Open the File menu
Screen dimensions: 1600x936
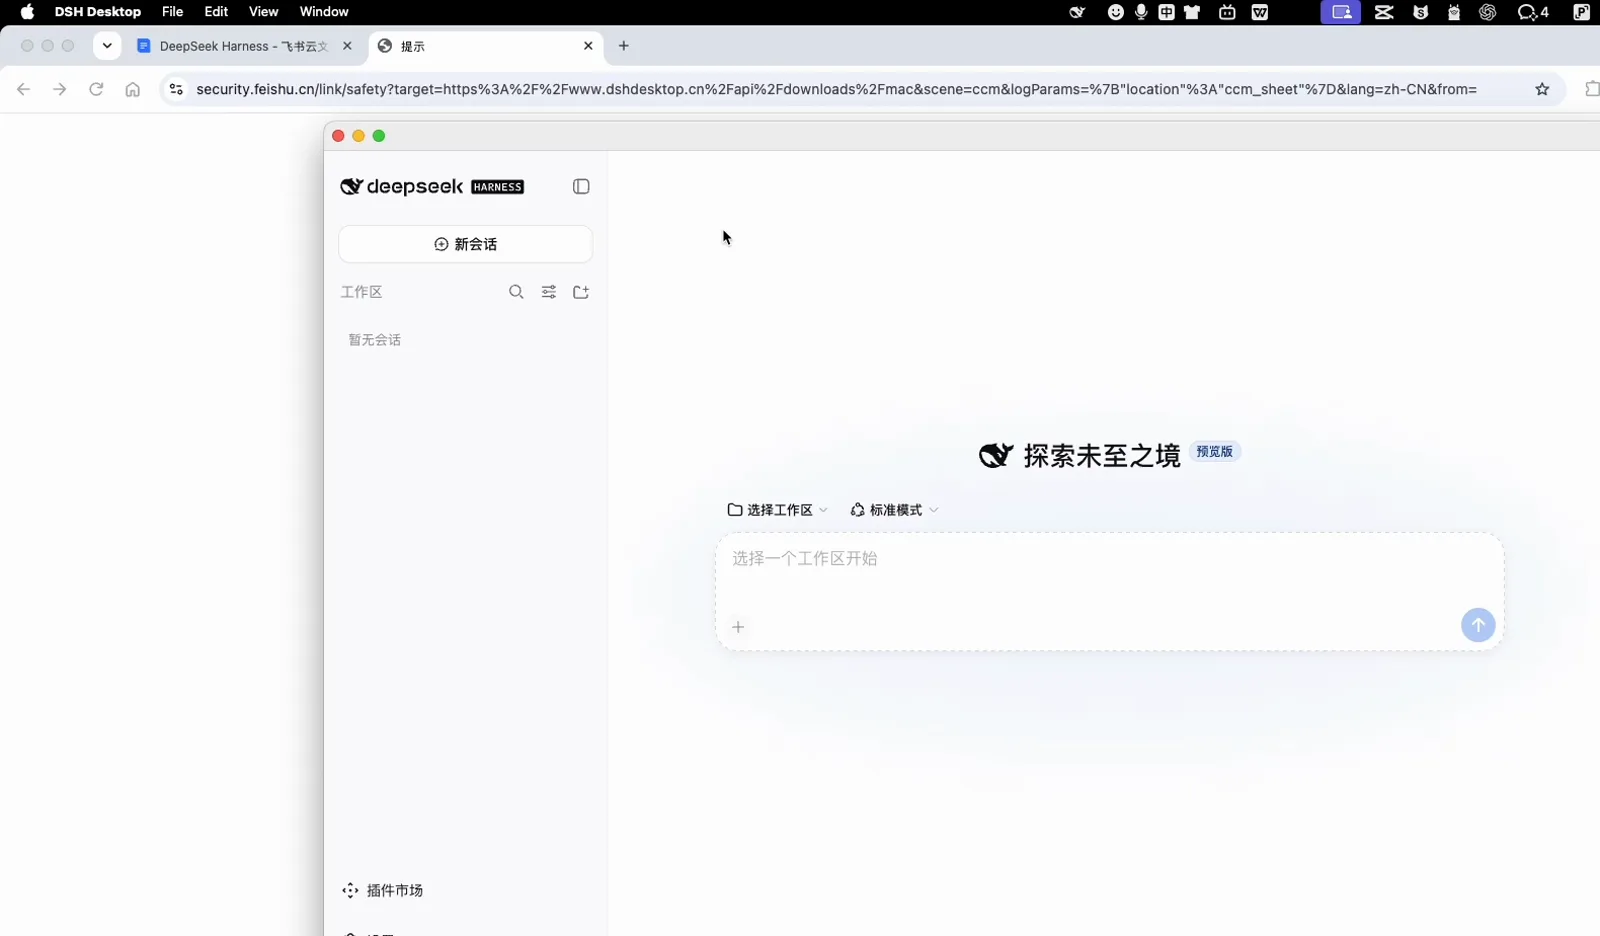coord(172,12)
